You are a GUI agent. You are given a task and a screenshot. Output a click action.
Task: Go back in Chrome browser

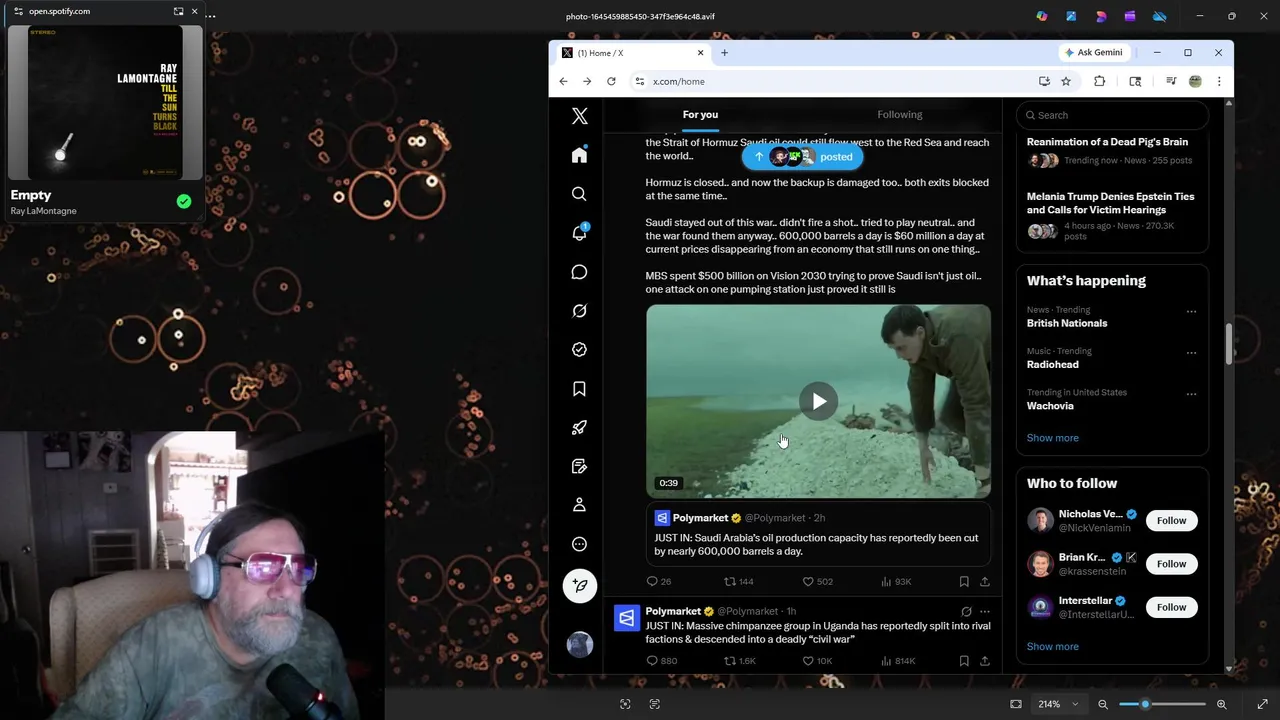point(563,81)
